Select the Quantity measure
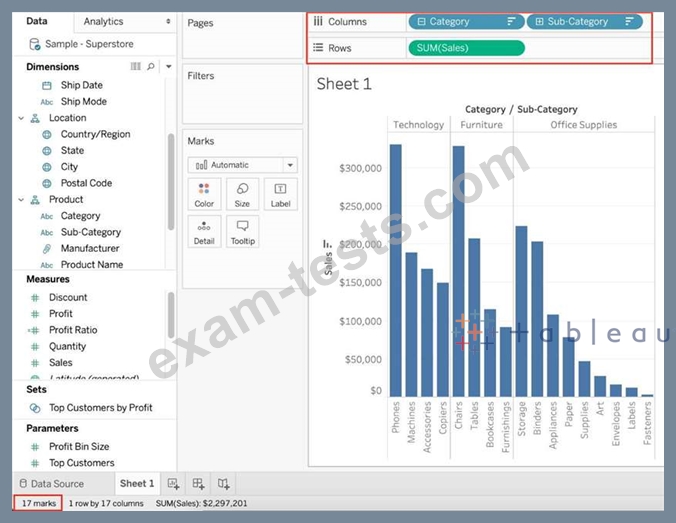Image resolution: width=676 pixels, height=523 pixels. (x=67, y=347)
